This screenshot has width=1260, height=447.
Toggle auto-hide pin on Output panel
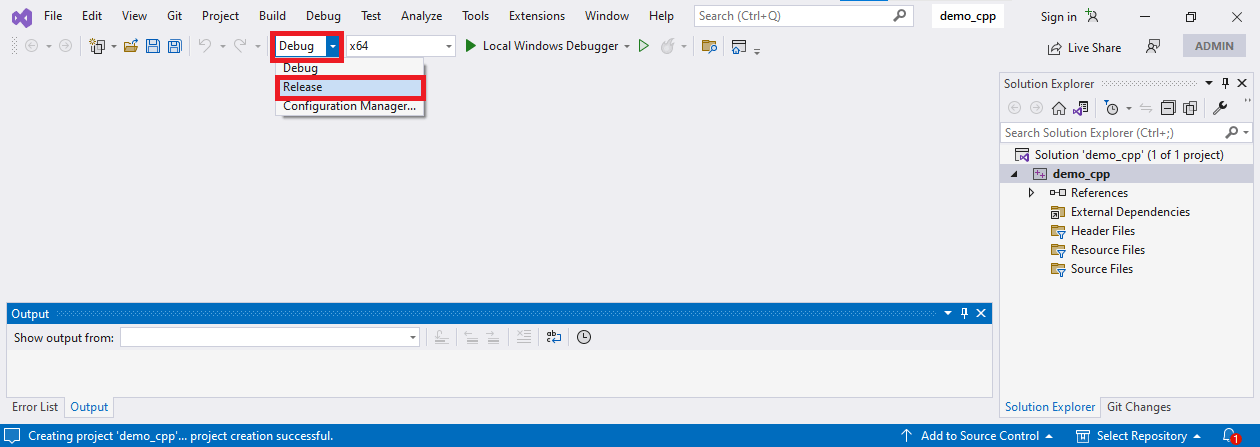tap(964, 313)
